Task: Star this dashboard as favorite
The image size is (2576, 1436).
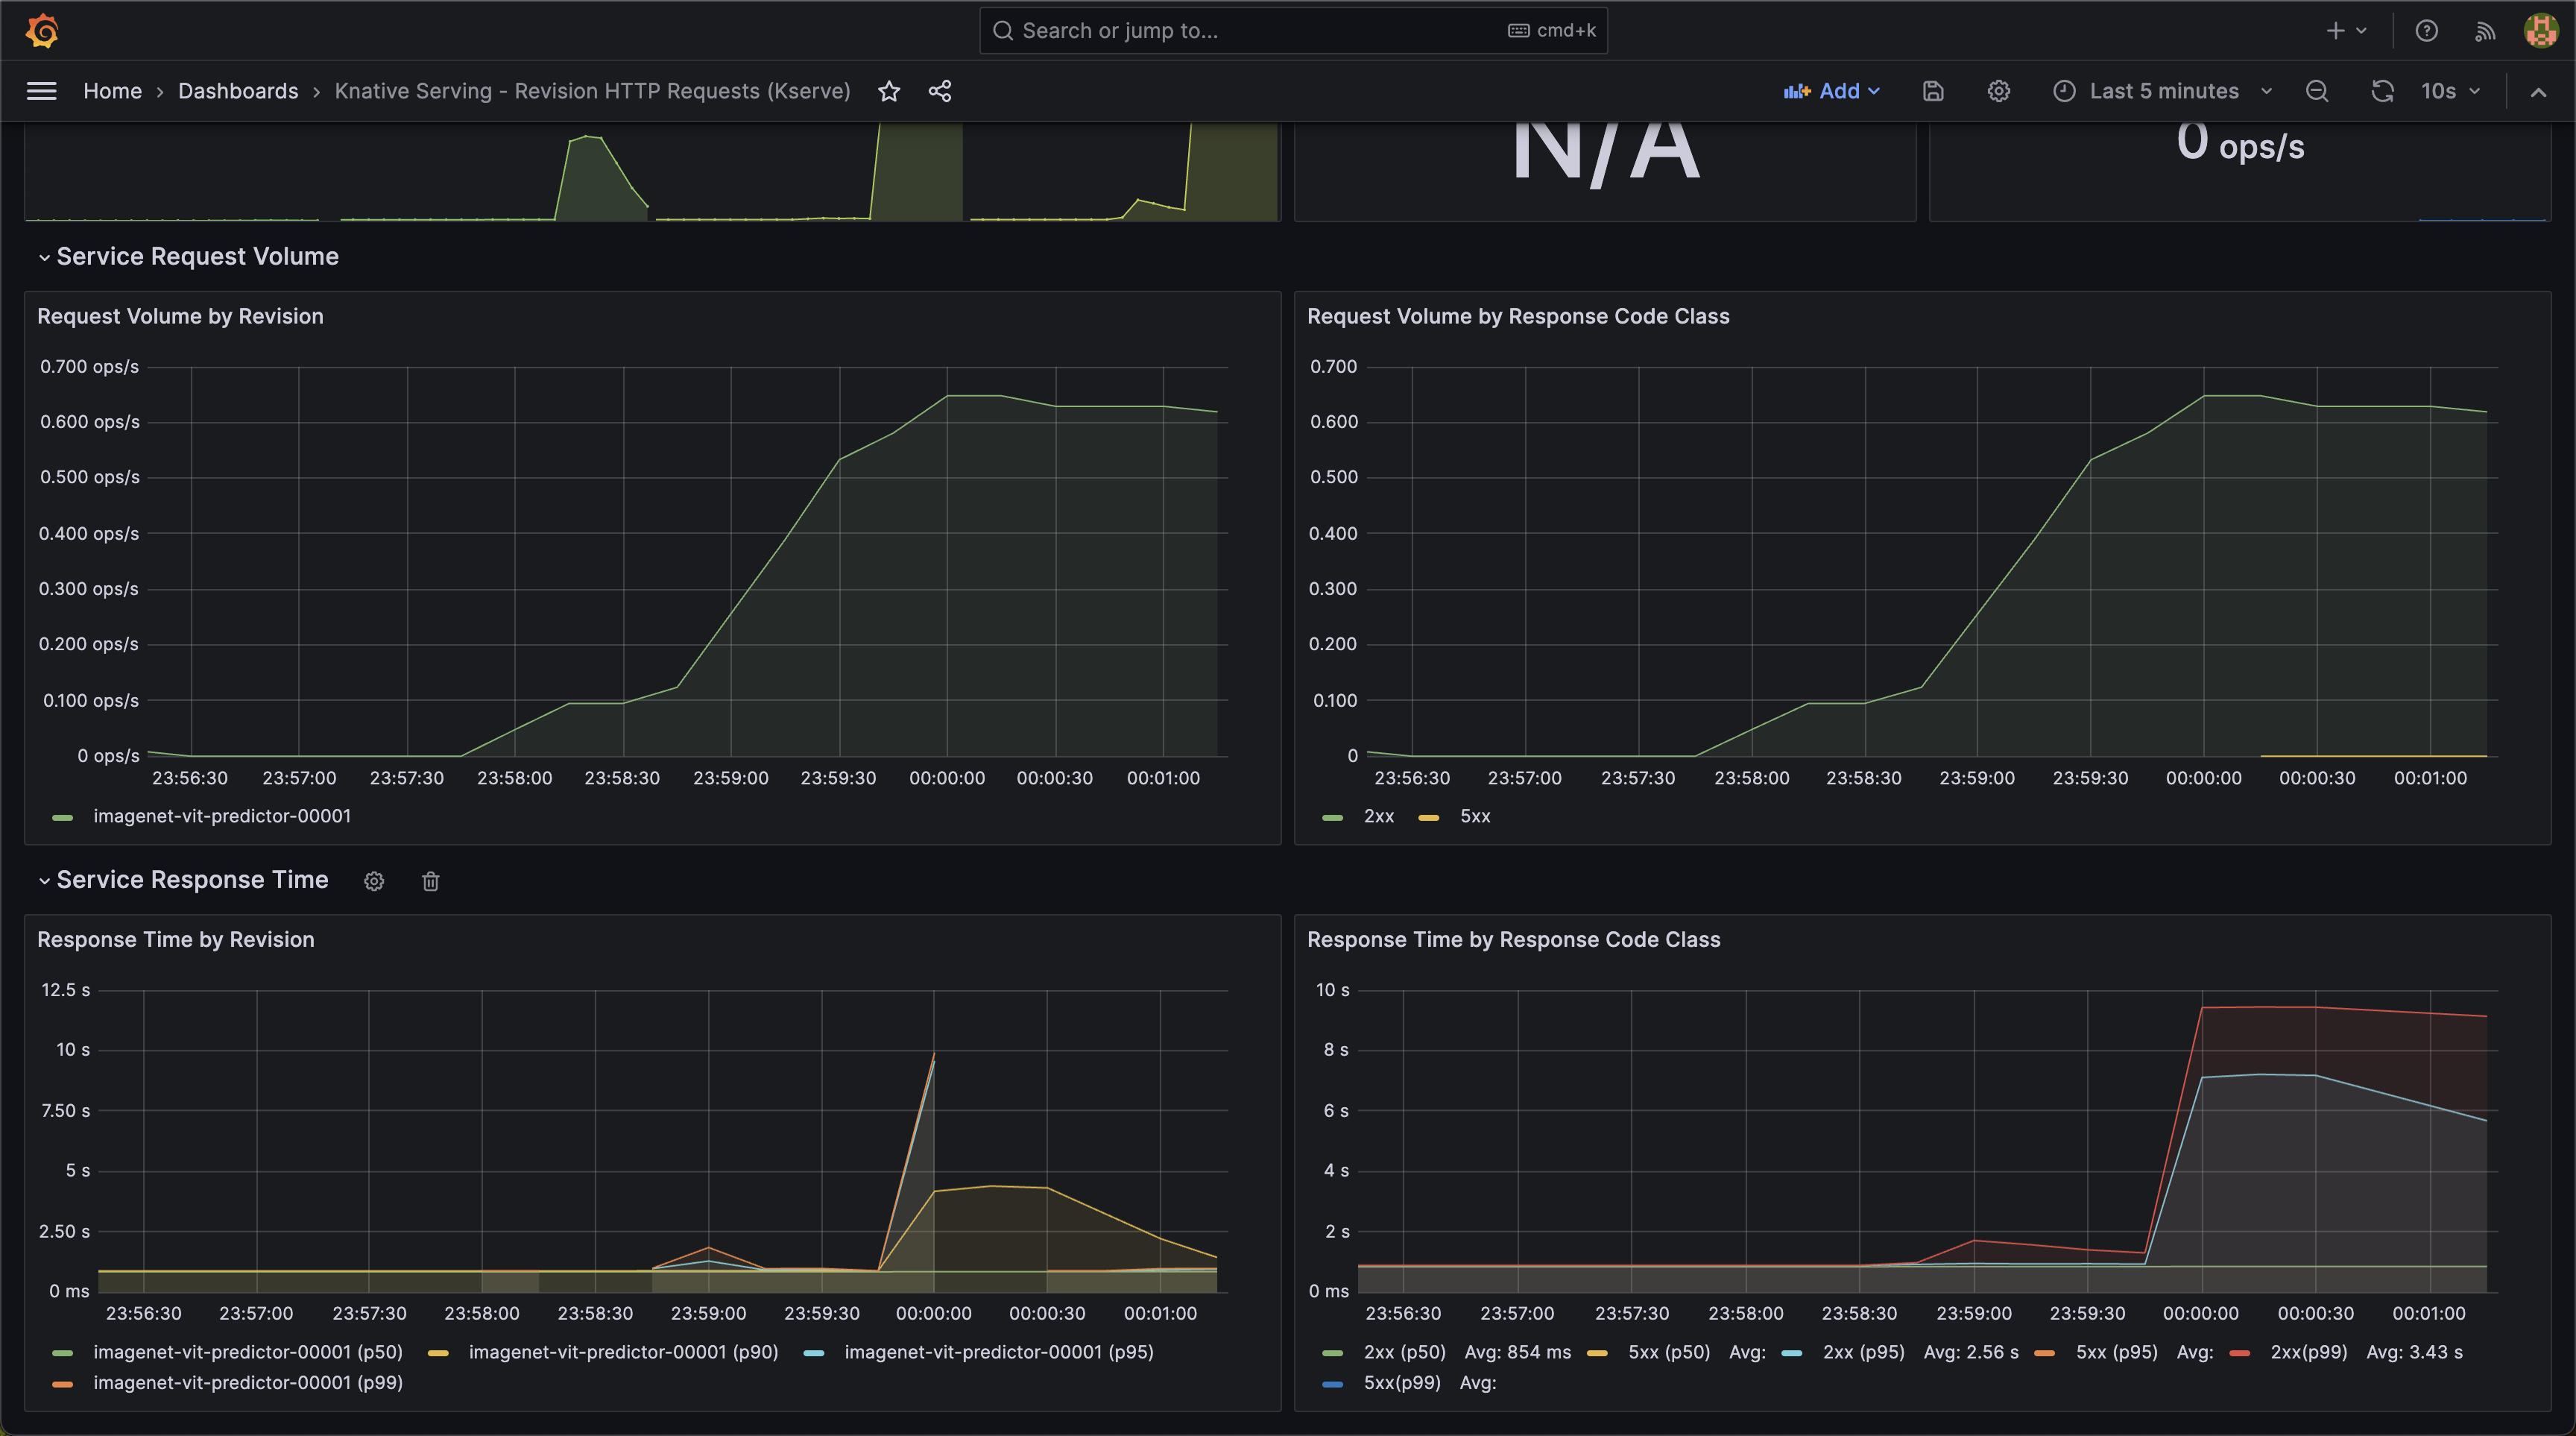Action: pos(889,91)
